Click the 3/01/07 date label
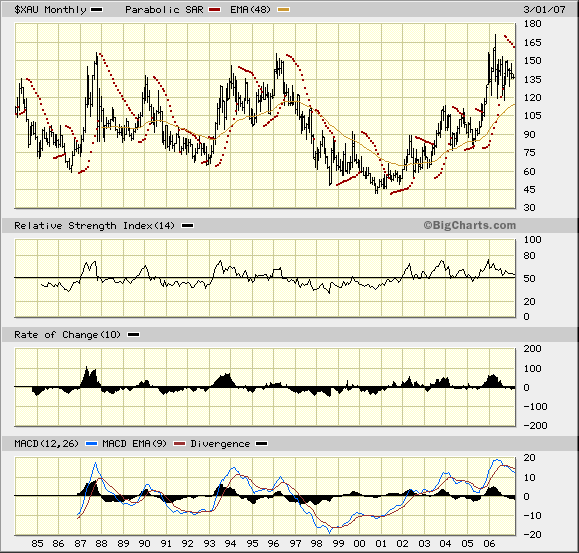The width and height of the screenshot is (579, 553). pyautogui.click(x=544, y=10)
